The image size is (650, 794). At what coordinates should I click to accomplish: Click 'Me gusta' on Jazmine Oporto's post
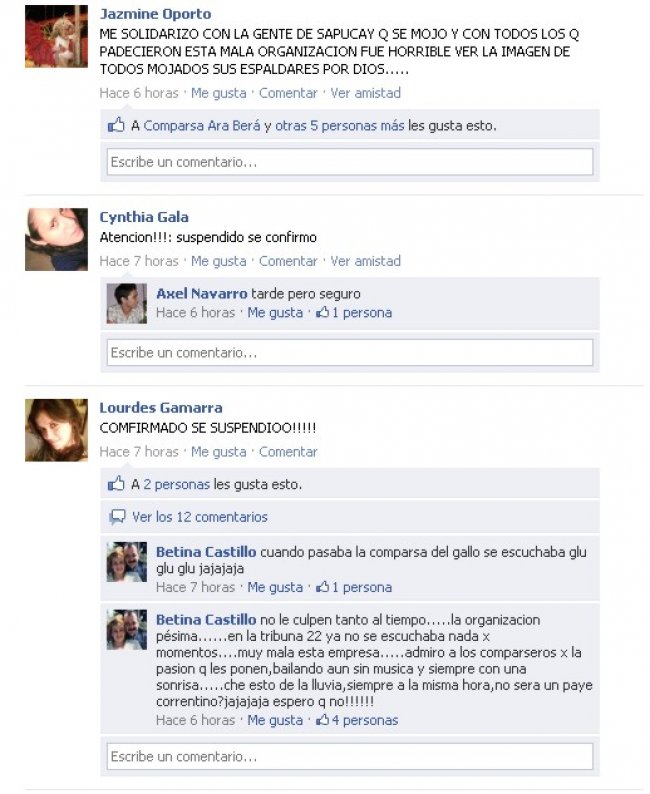click(218, 93)
